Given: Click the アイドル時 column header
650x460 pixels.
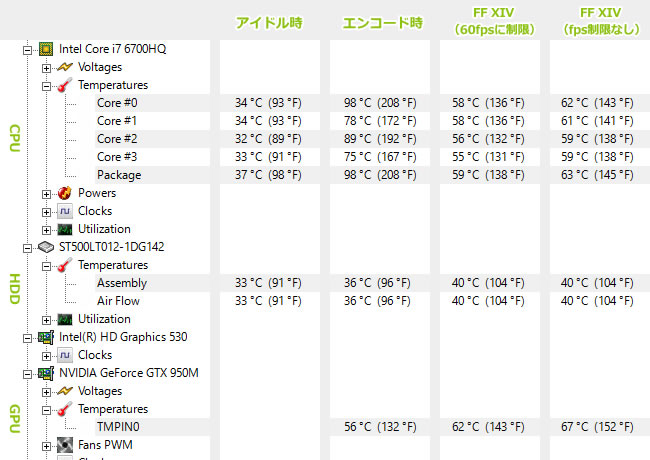Looking at the screenshot, I should coord(269,22).
